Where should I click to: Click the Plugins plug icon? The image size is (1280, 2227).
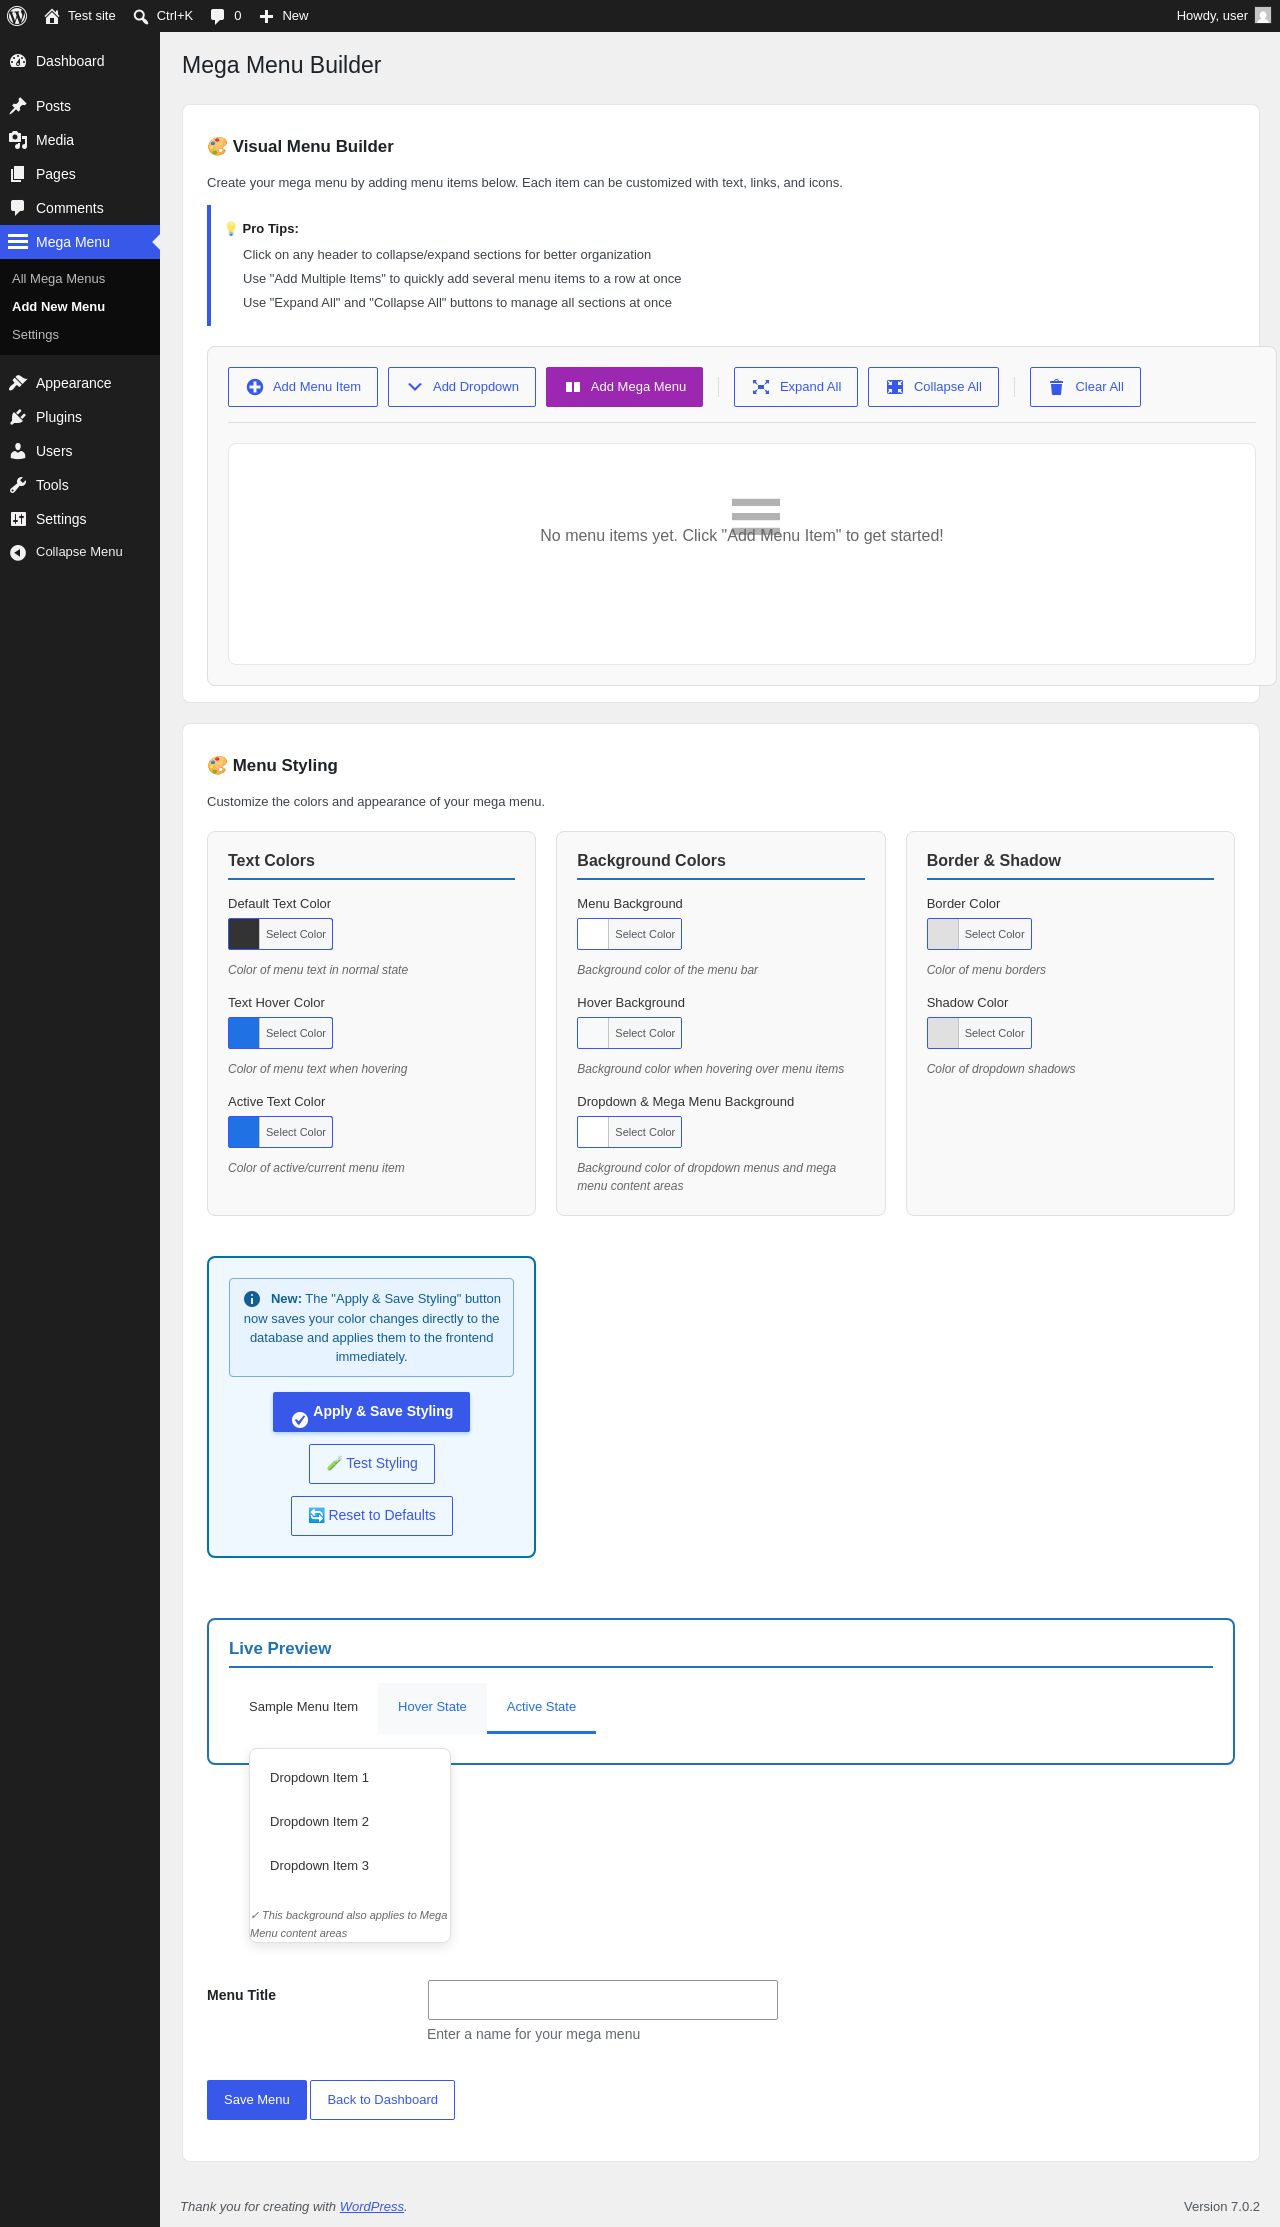pyautogui.click(x=18, y=417)
